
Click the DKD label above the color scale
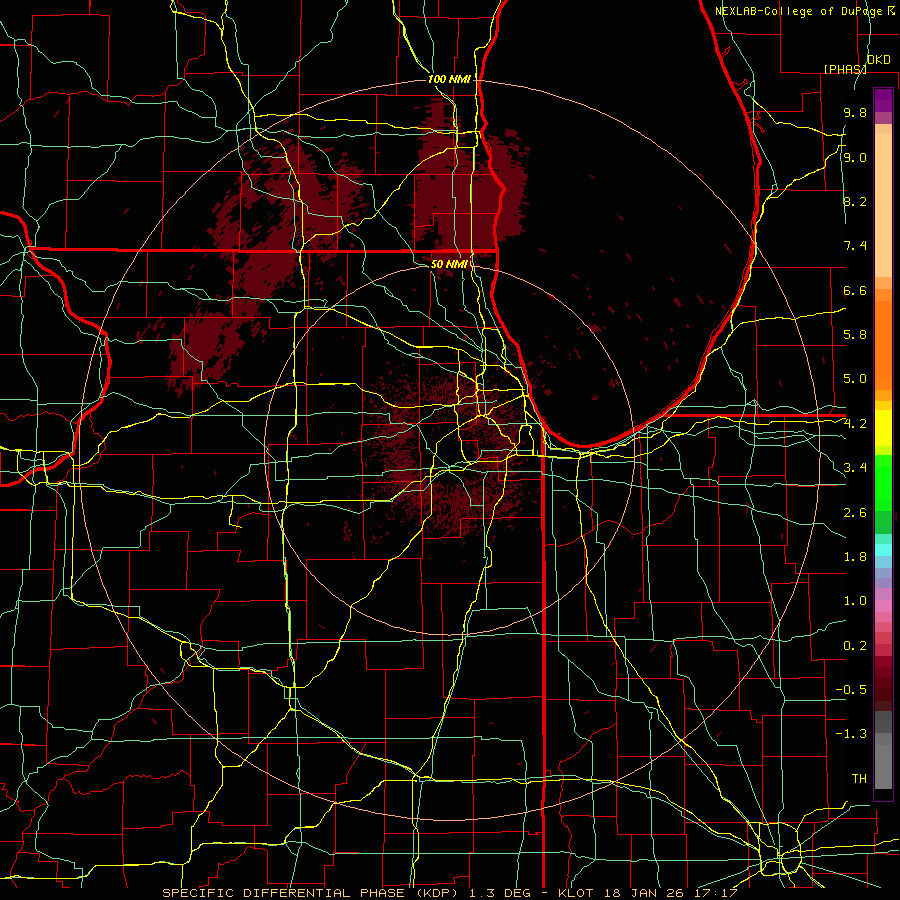(x=878, y=60)
